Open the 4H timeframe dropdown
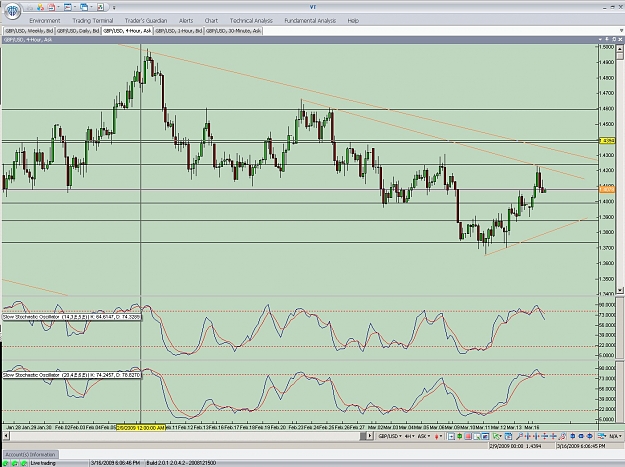625x467 pixels. (x=409, y=436)
